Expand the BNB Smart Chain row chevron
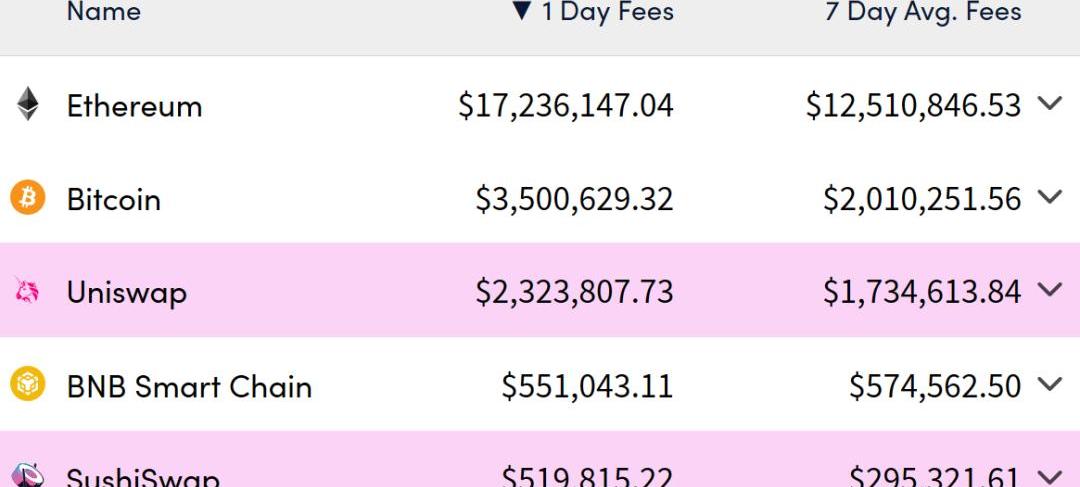Image resolution: width=1080 pixels, height=487 pixels. coord(1049,384)
